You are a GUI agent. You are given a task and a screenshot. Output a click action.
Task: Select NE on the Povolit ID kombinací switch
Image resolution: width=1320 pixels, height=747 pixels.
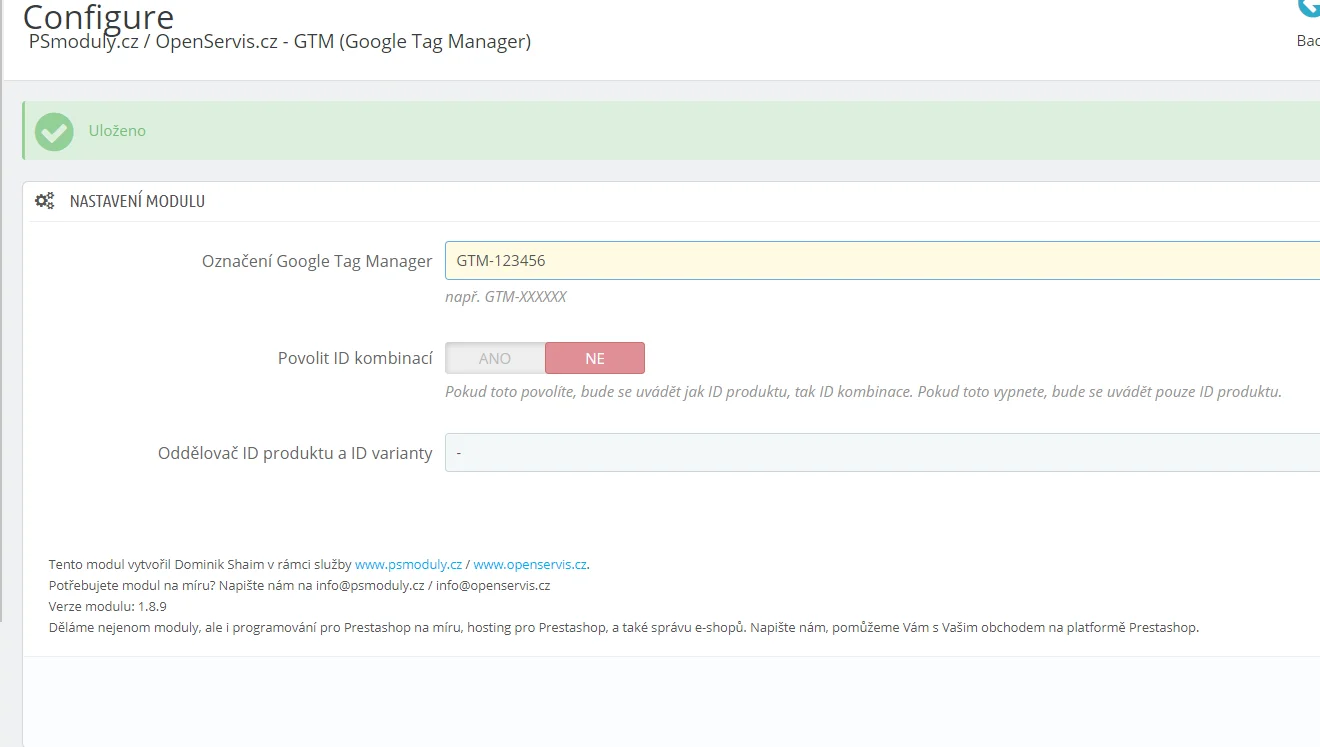click(x=595, y=358)
